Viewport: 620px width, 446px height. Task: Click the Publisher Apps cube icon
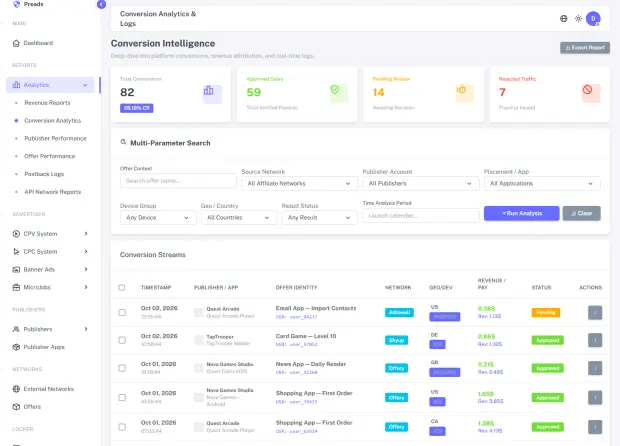[16, 347]
